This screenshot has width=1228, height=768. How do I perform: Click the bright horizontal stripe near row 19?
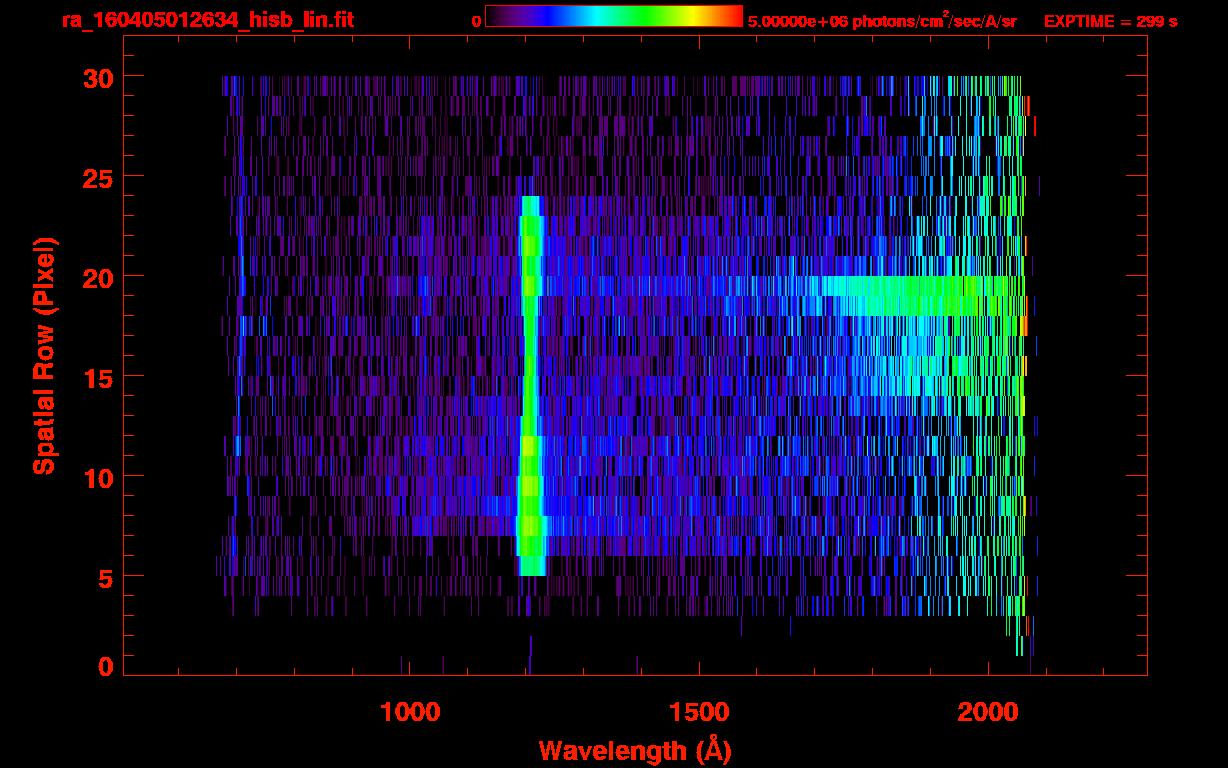click(x=920, y=296)
